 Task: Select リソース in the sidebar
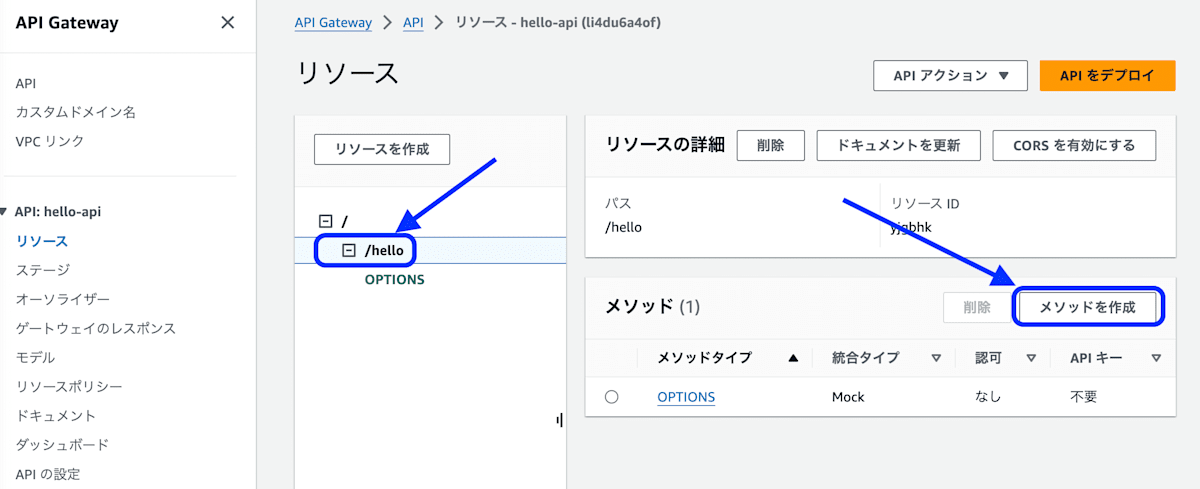coord(42,241)
